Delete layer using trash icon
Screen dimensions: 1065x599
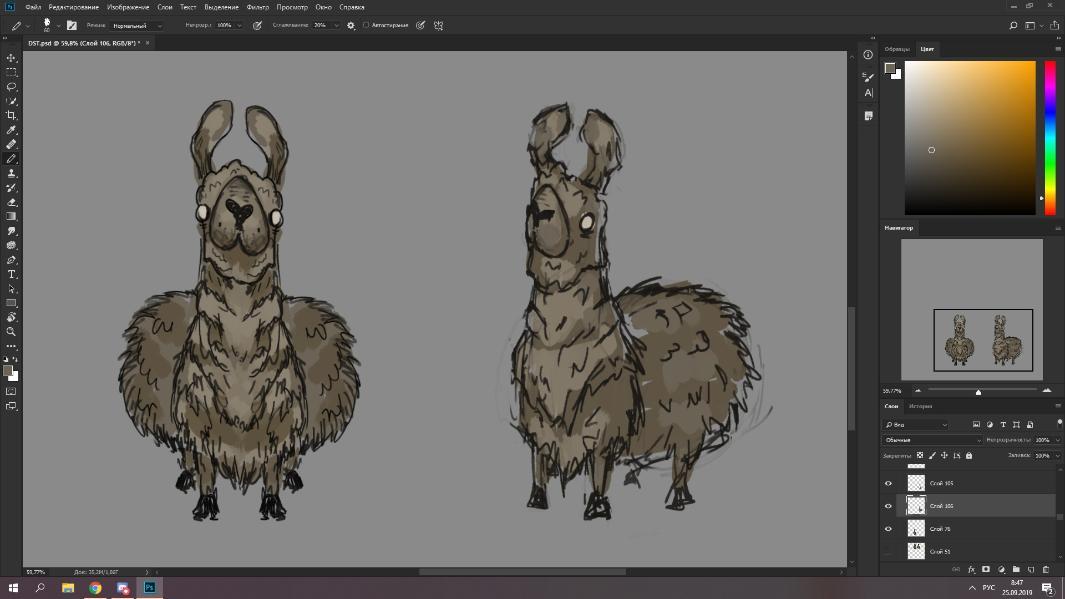point(1046,570)
